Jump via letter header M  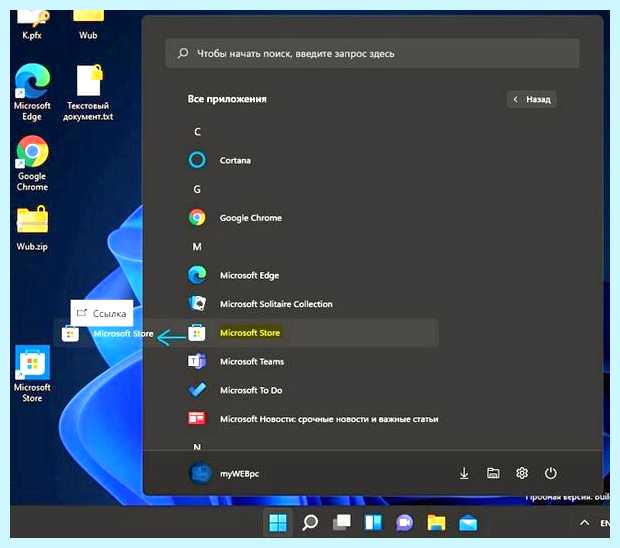[197, 247]
